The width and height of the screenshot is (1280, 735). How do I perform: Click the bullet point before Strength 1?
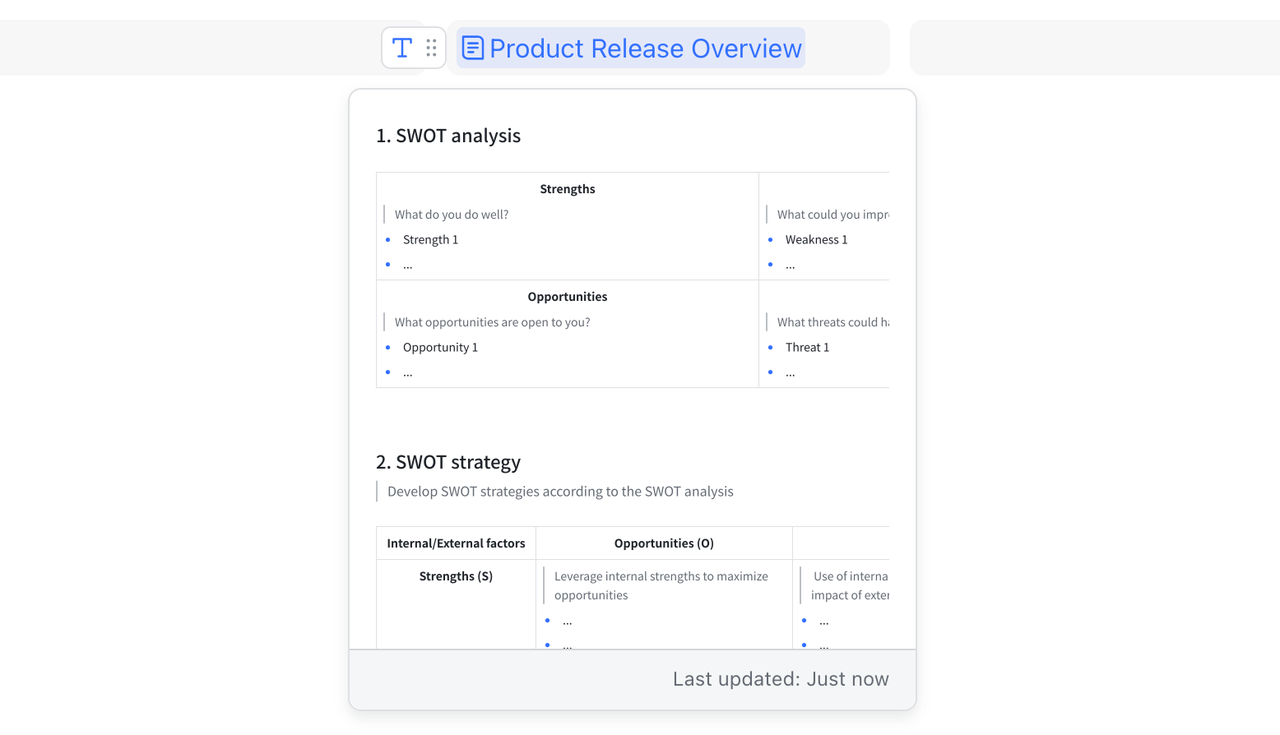click(x=387, y=239)
